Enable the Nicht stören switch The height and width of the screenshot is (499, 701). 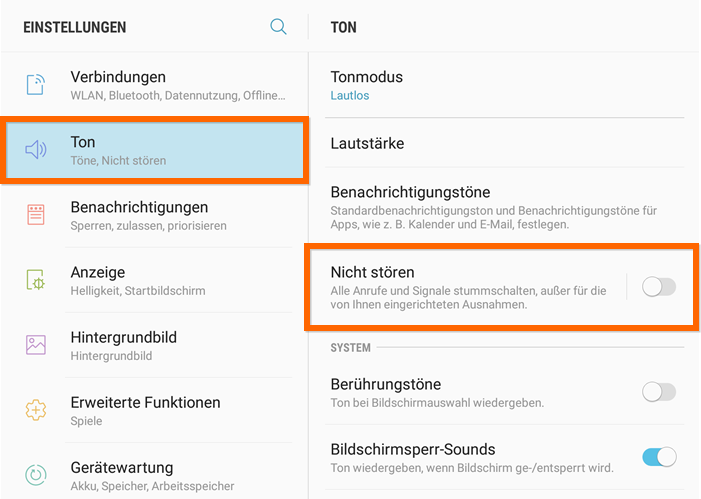tap(659, 287)
